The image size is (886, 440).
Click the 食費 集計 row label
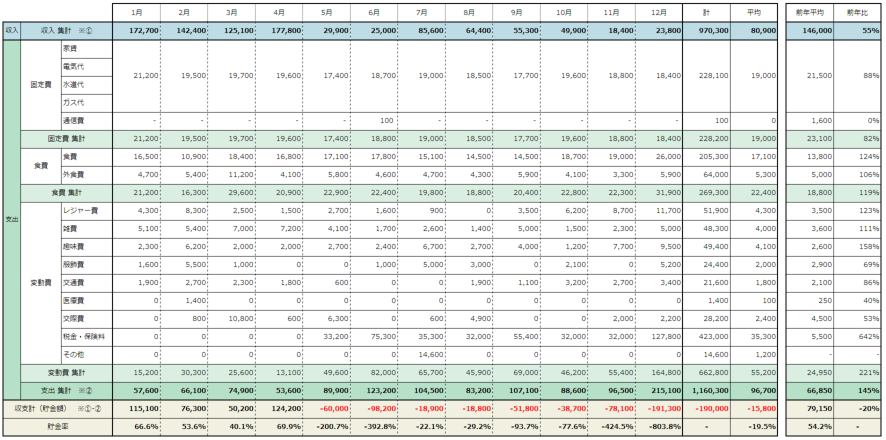coord(67,193)
